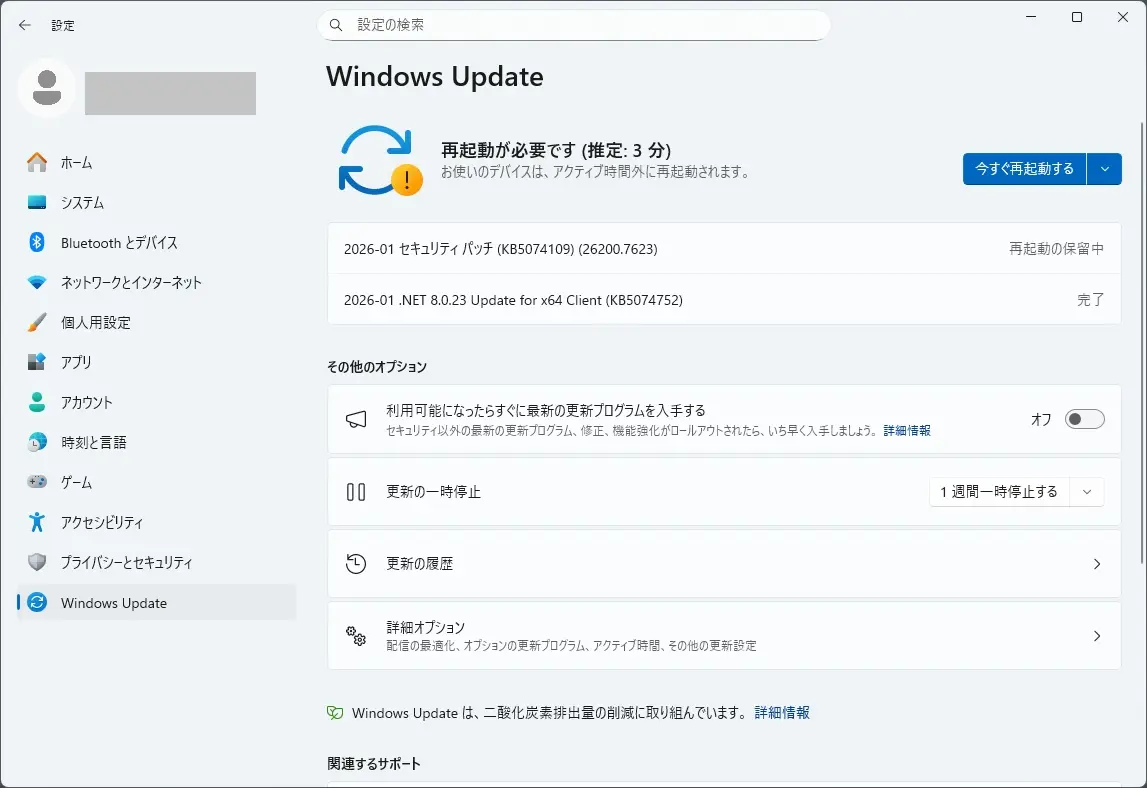
Task: Open 詳細オプション via its right chevron
Action: (x=1096, y=636)
